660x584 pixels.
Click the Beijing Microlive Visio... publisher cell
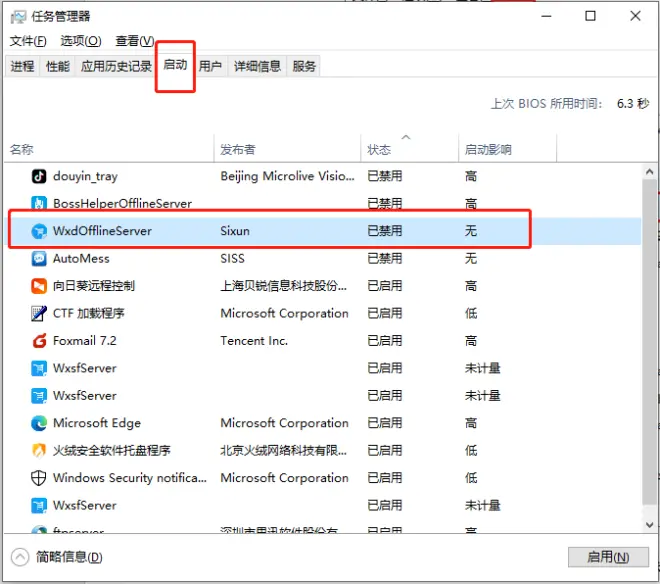coord(287,176)
